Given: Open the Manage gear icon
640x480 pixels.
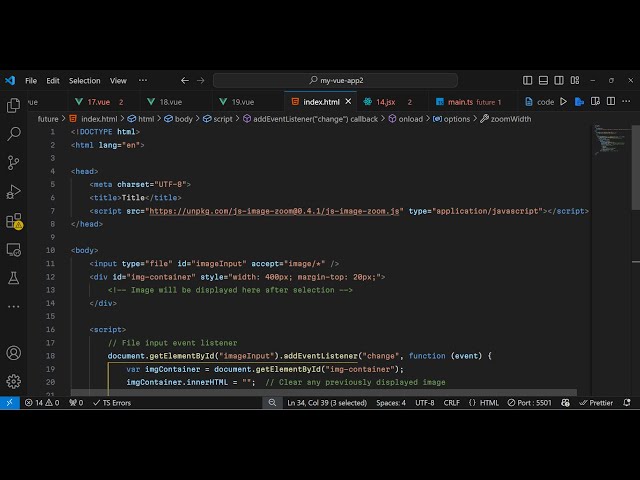Looking at the screenshot, I should point(14,381).
